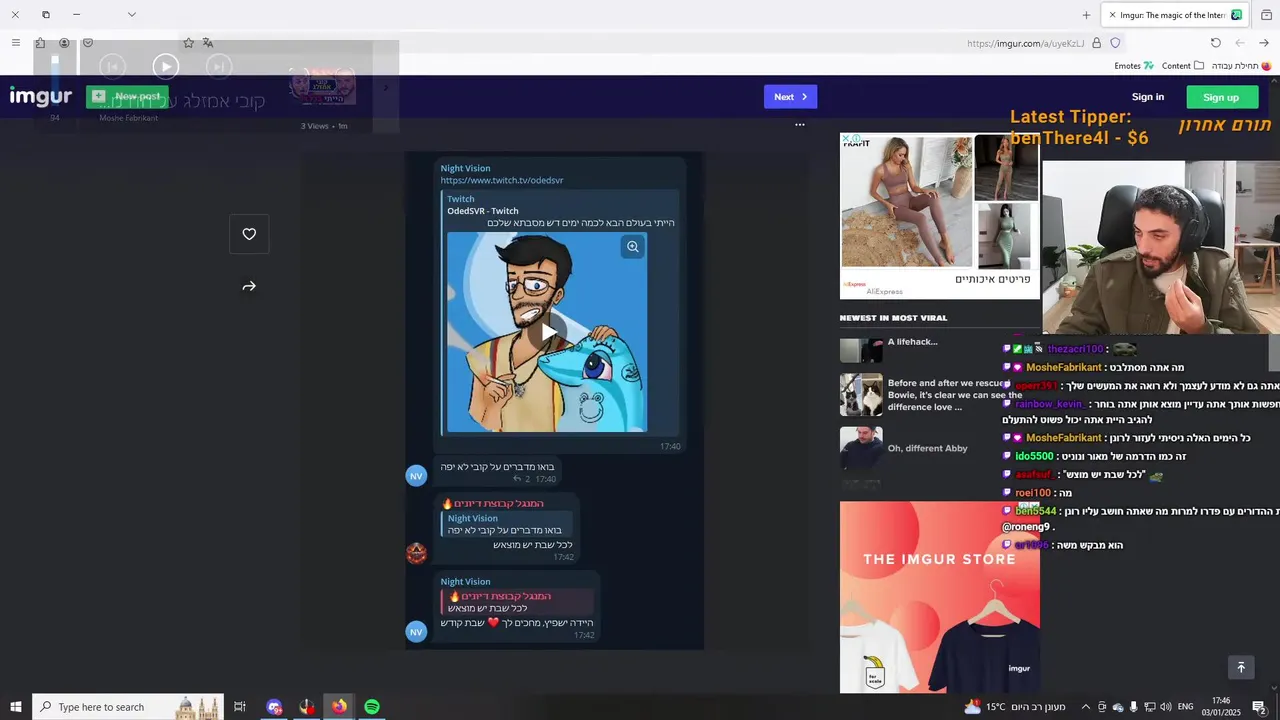
Task: Switch the ENG input language
Action: pos(1186,707)
